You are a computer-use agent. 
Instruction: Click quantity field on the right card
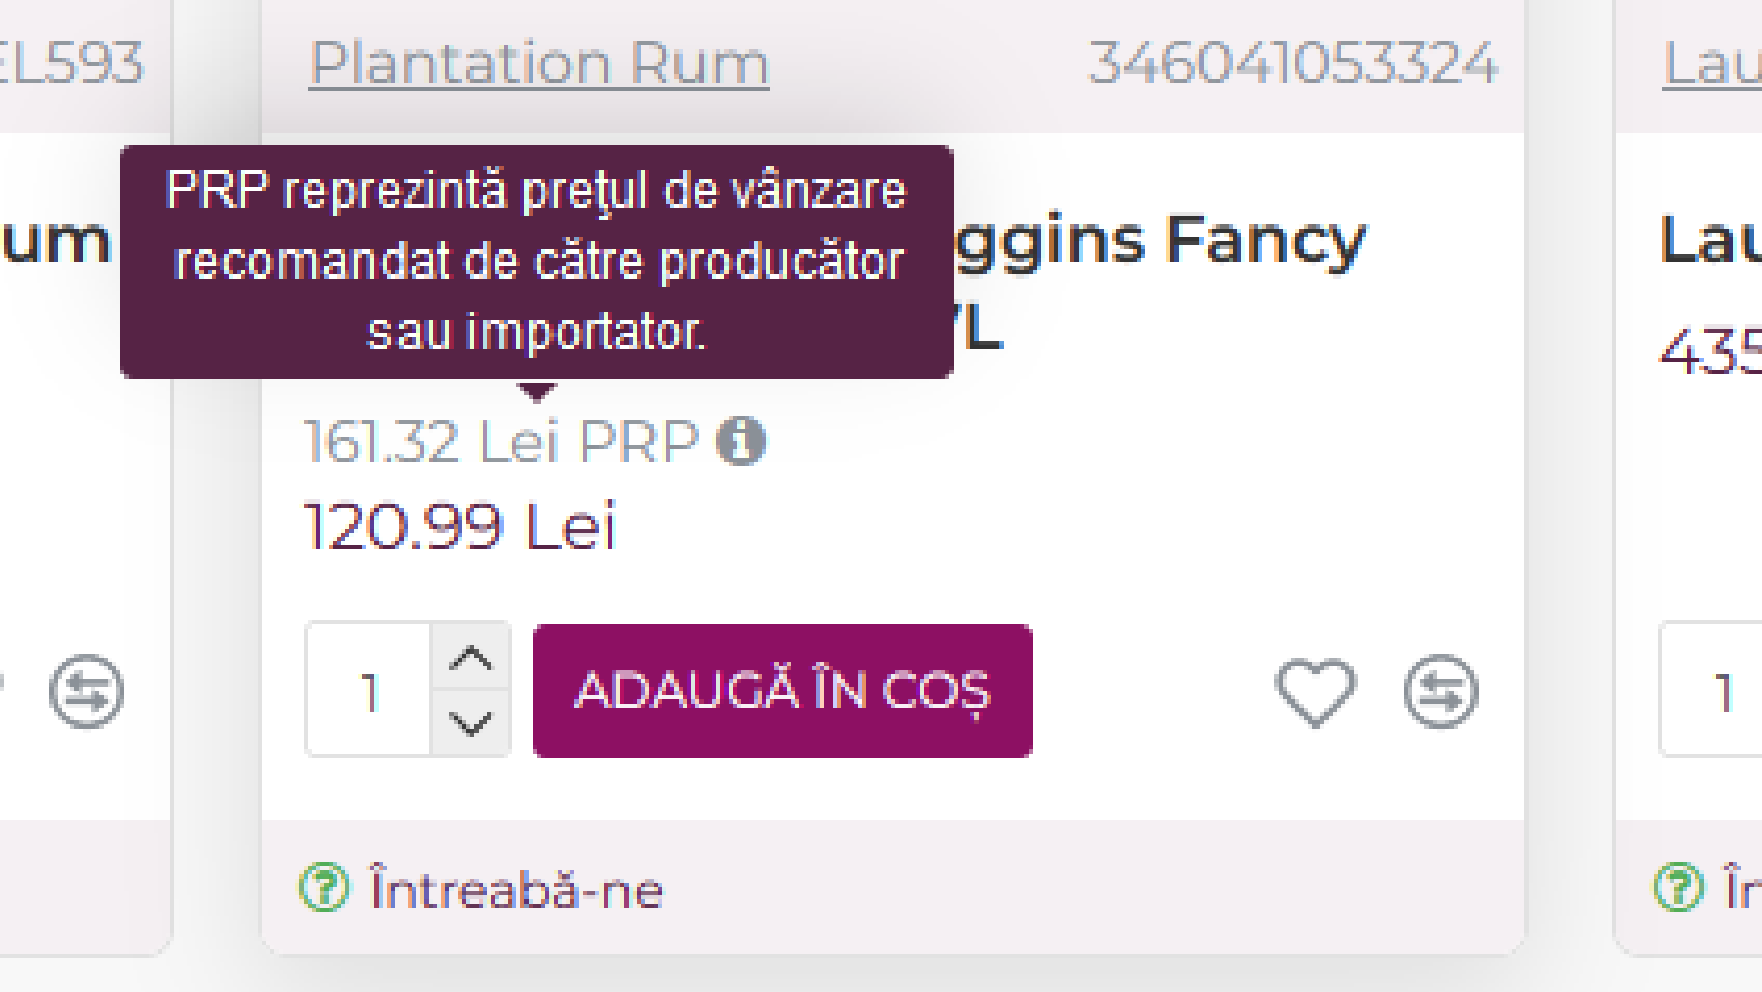1712,690
